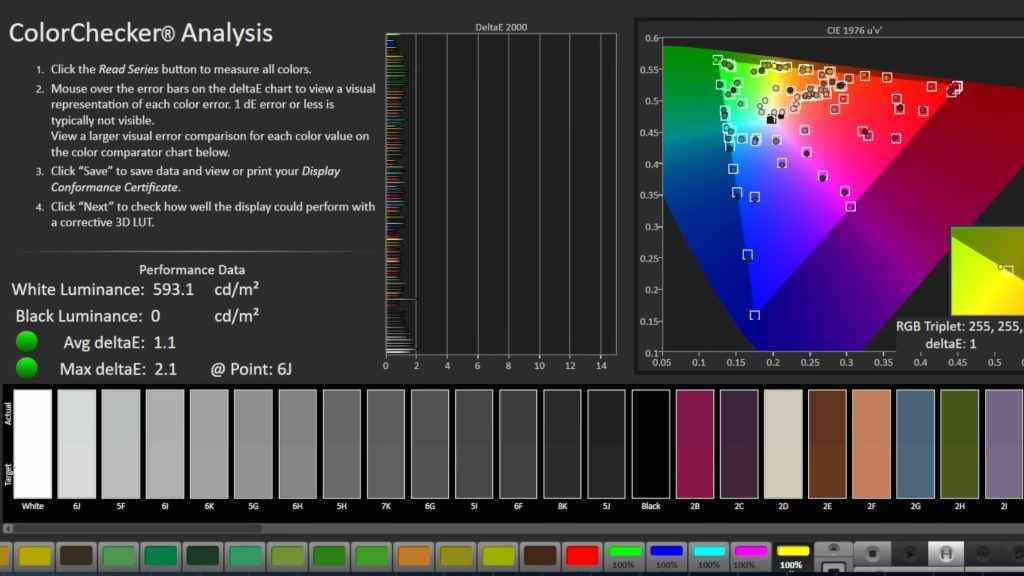
Task: Select the 100% green patch button
Action: [x=624, y=556]
